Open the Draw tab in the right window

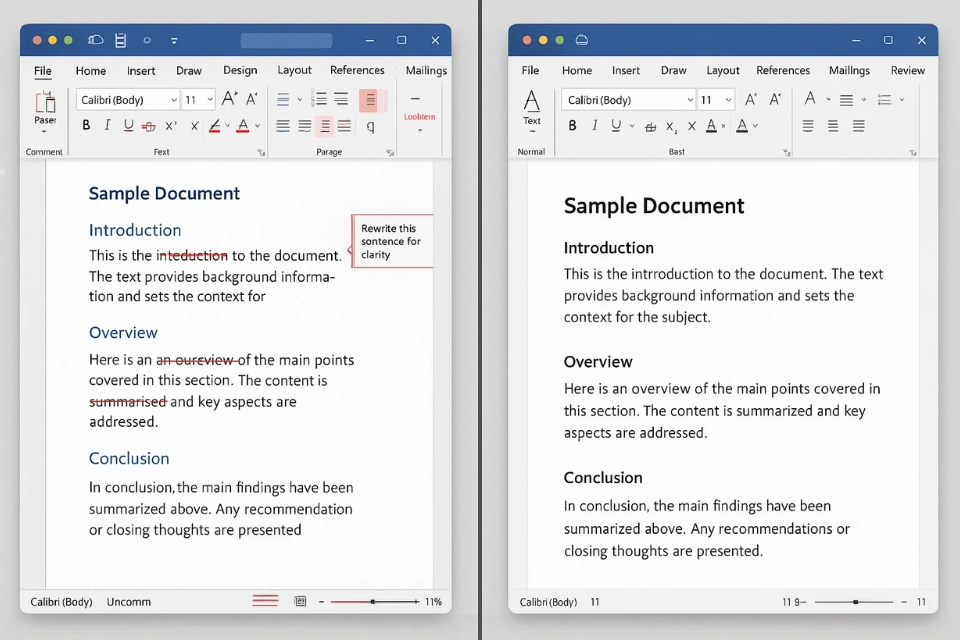673,70
